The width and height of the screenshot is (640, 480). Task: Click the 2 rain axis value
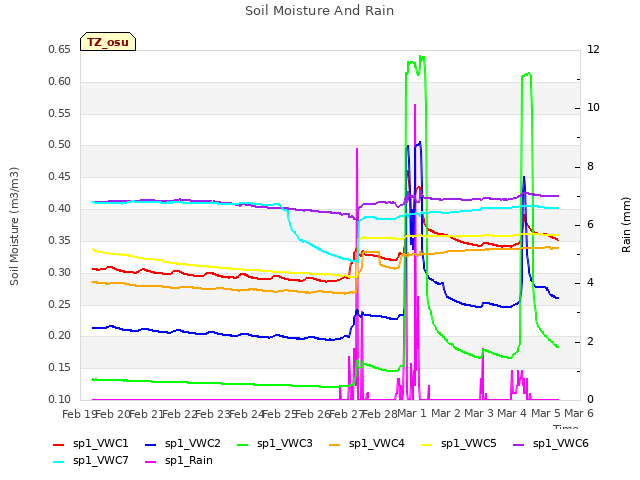click(x=591, y=342)
